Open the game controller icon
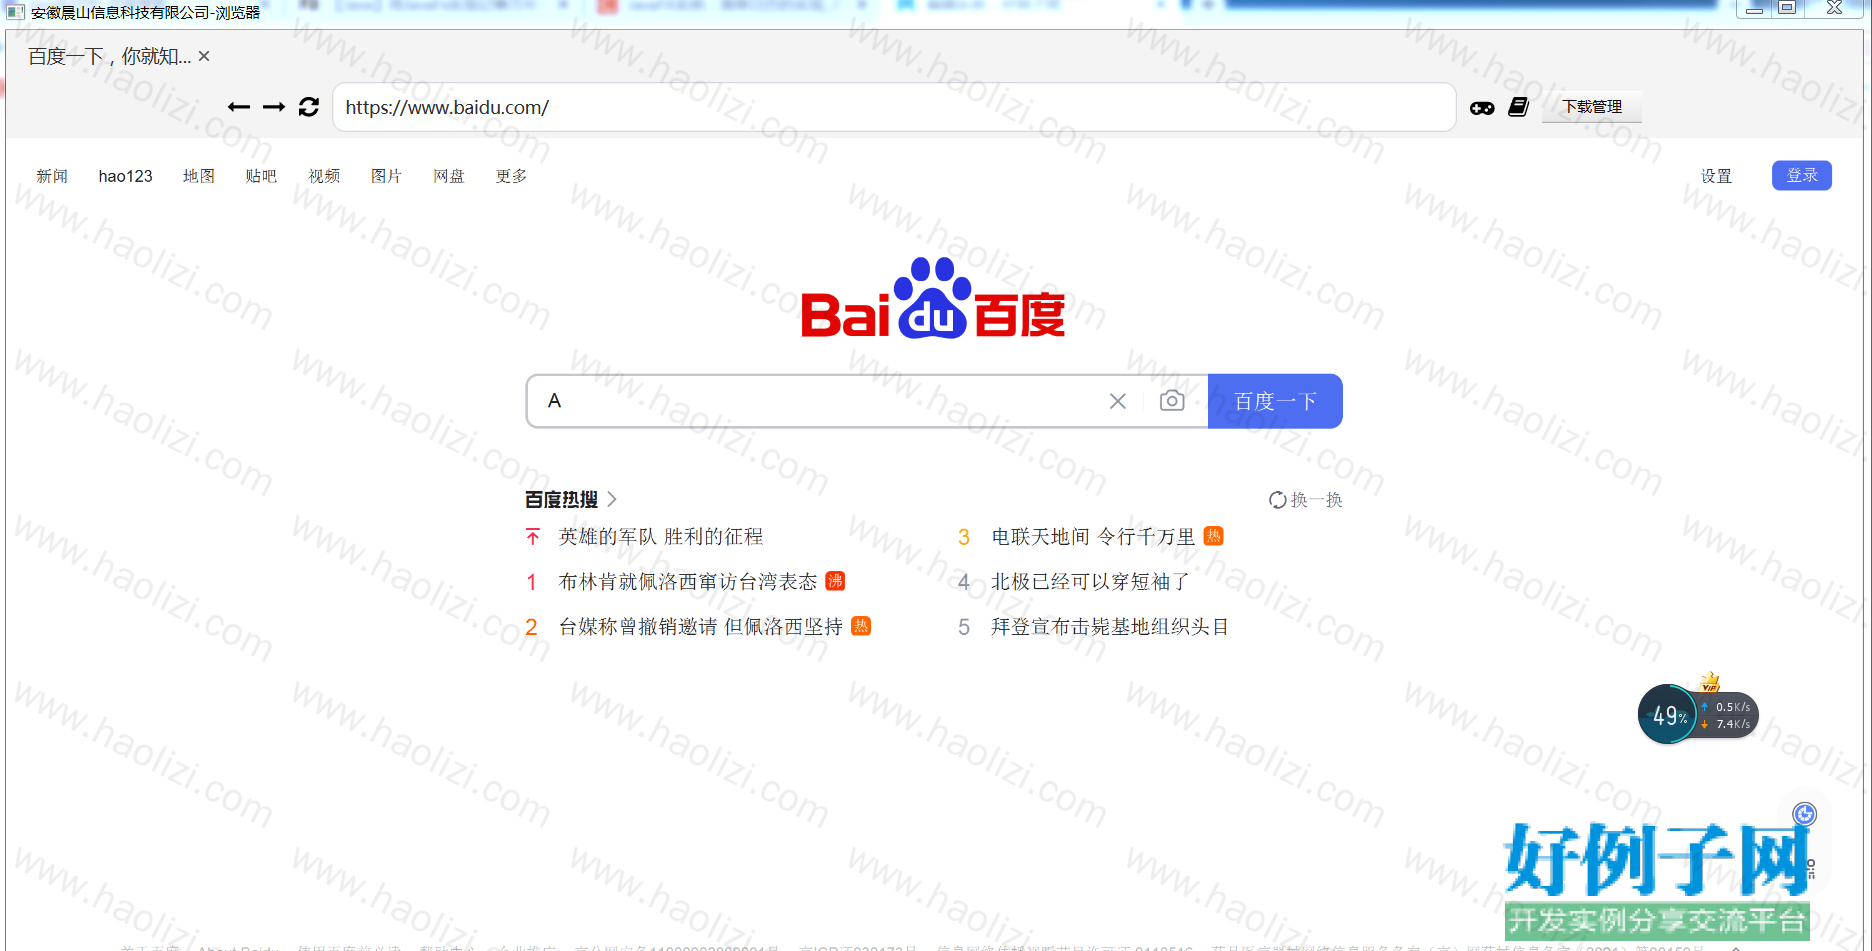The width and height of the screenshot is (1872, 951). point(1482,108)
